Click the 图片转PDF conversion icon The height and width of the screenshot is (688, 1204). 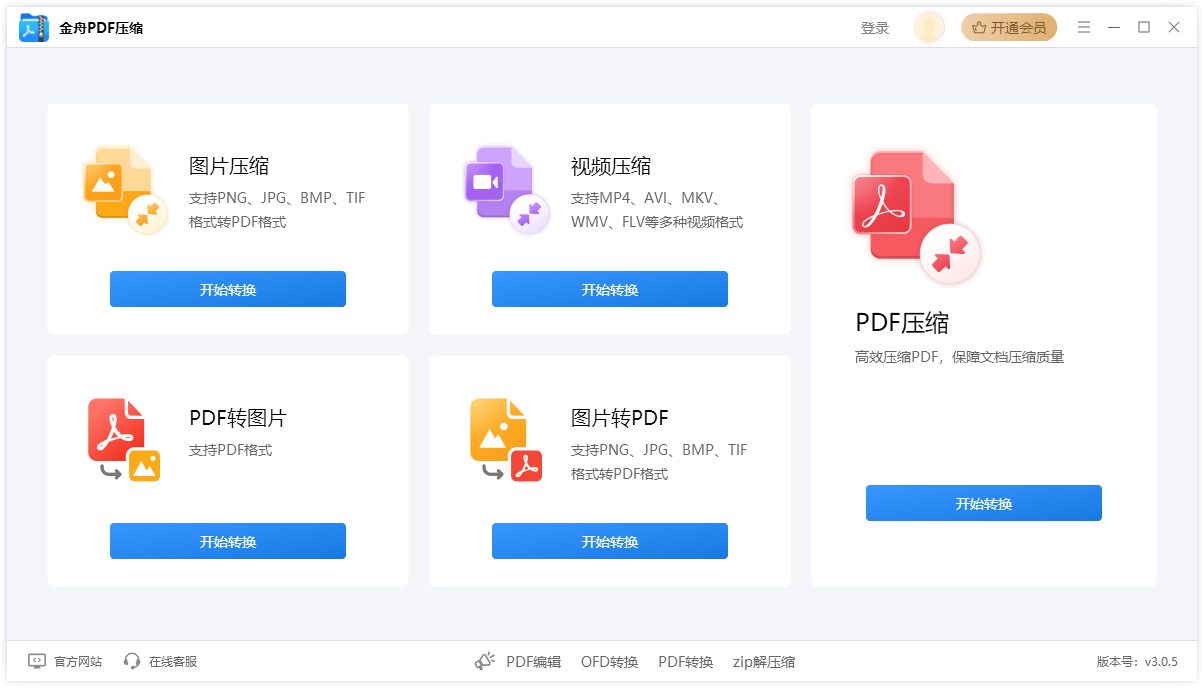[x=504, y=440]
